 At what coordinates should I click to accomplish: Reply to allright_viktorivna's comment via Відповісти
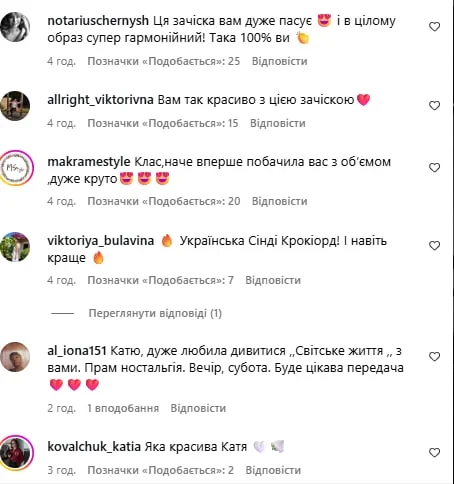[278, 123]
